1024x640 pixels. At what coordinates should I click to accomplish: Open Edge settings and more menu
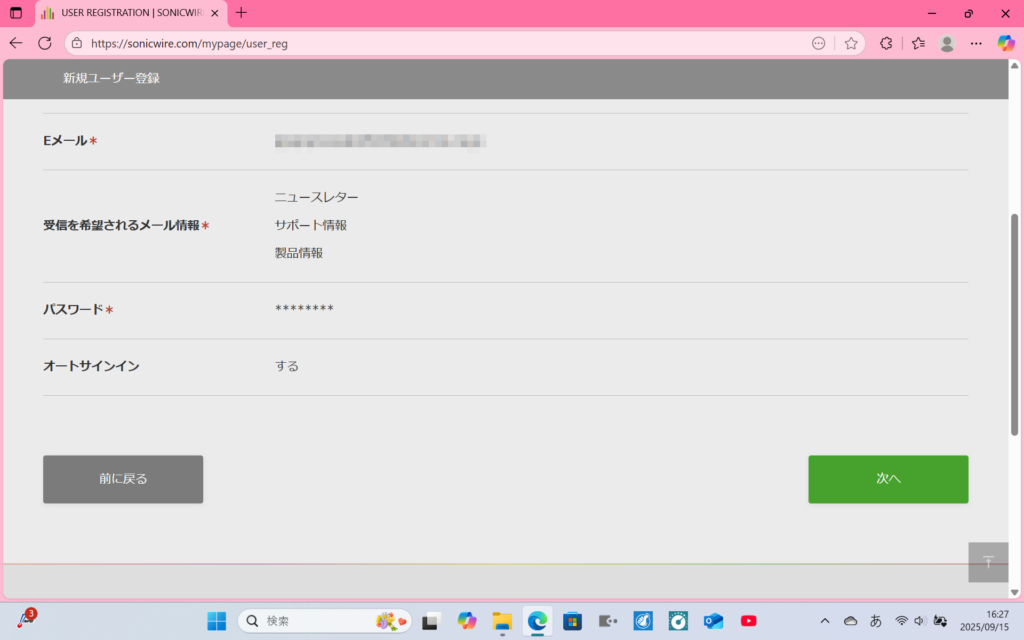pos(977,43)
